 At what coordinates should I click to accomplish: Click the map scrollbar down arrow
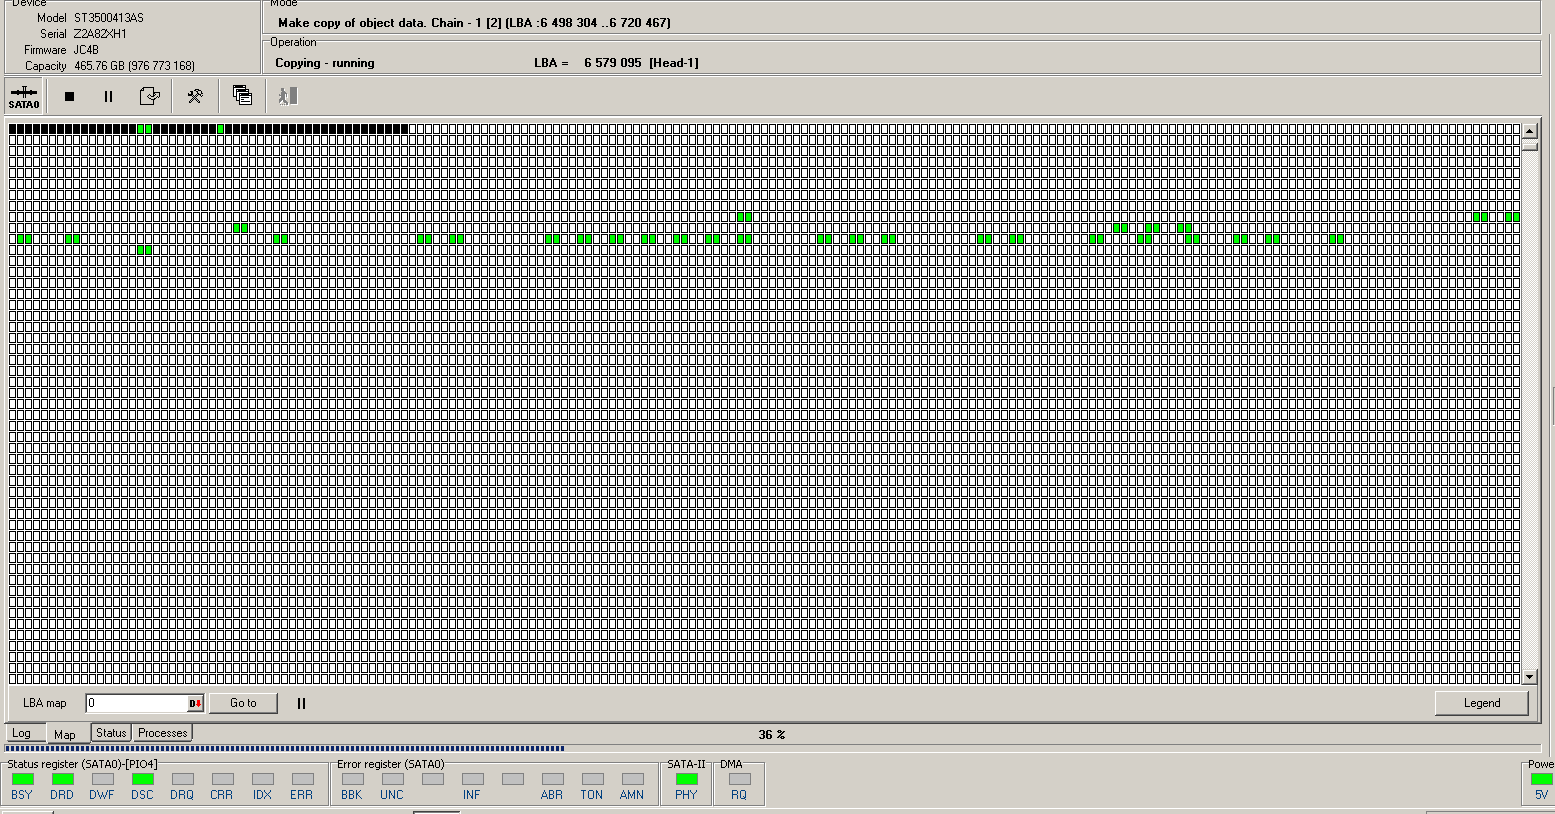coord(1529,677)
